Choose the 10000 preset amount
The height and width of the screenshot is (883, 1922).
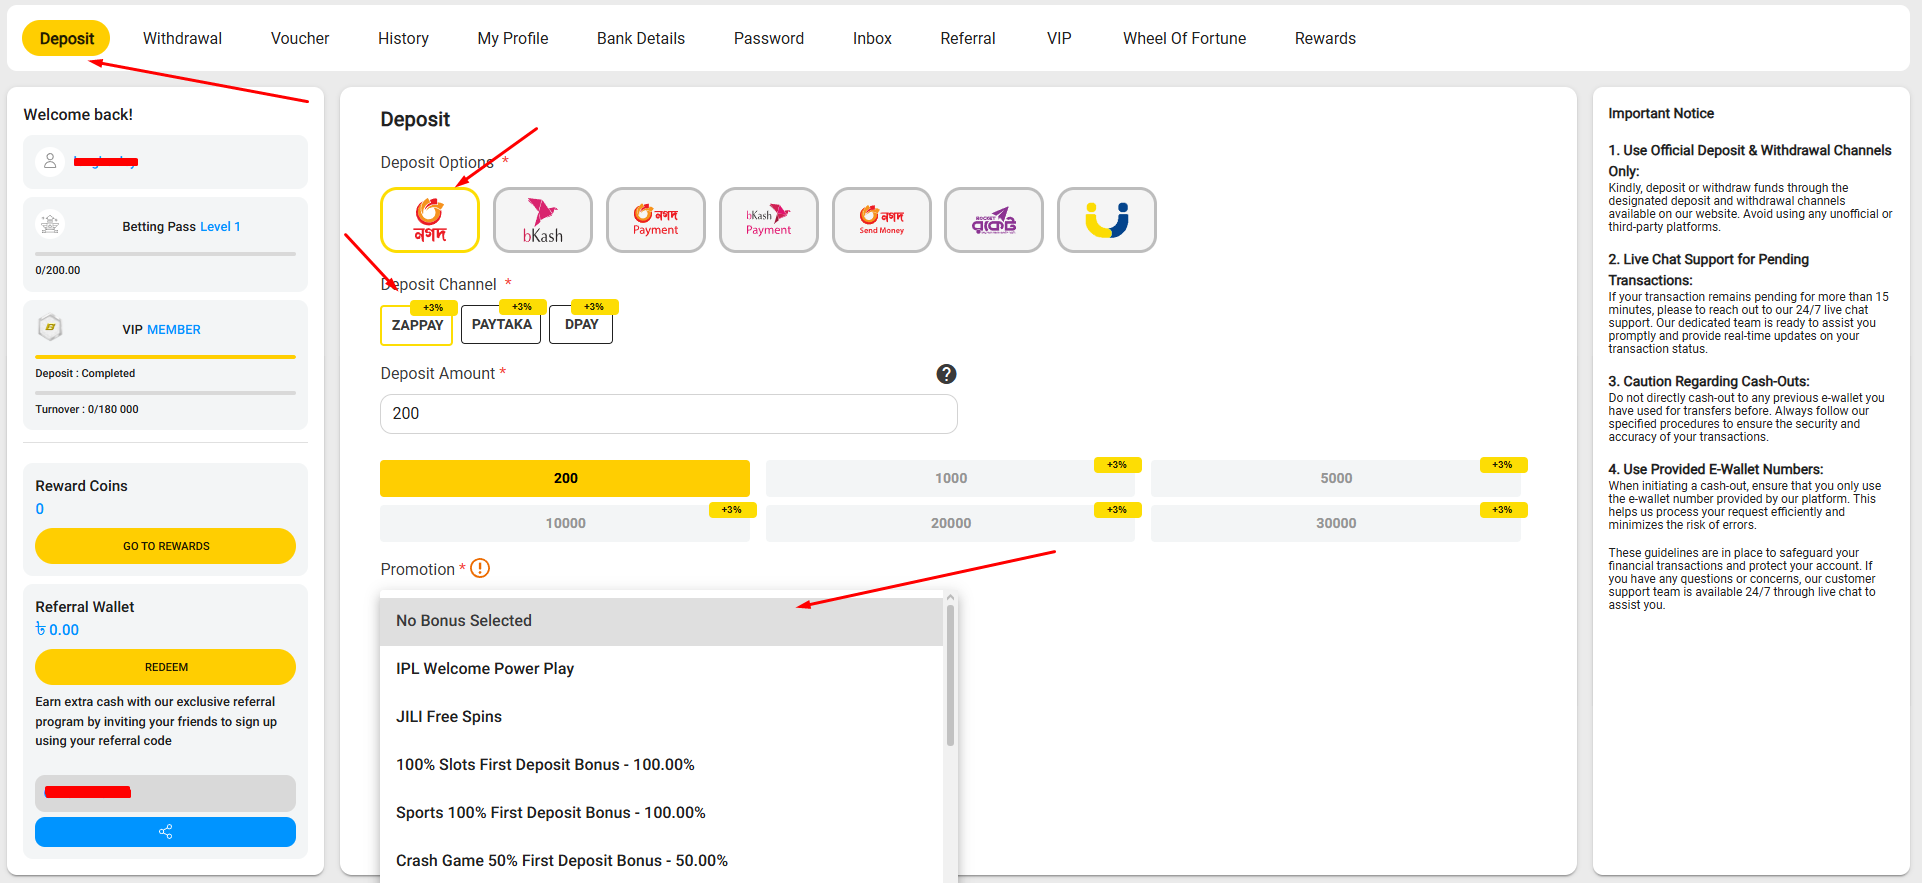pyautogui.click(x=565, y=523)
